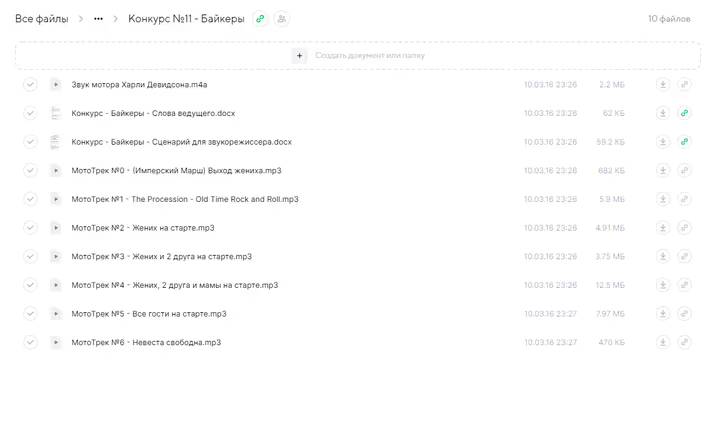Click plus button to create item
Image resolution: width=709 pixels, height=436 pixels.
pyautogui.click(x=299, y=56)
